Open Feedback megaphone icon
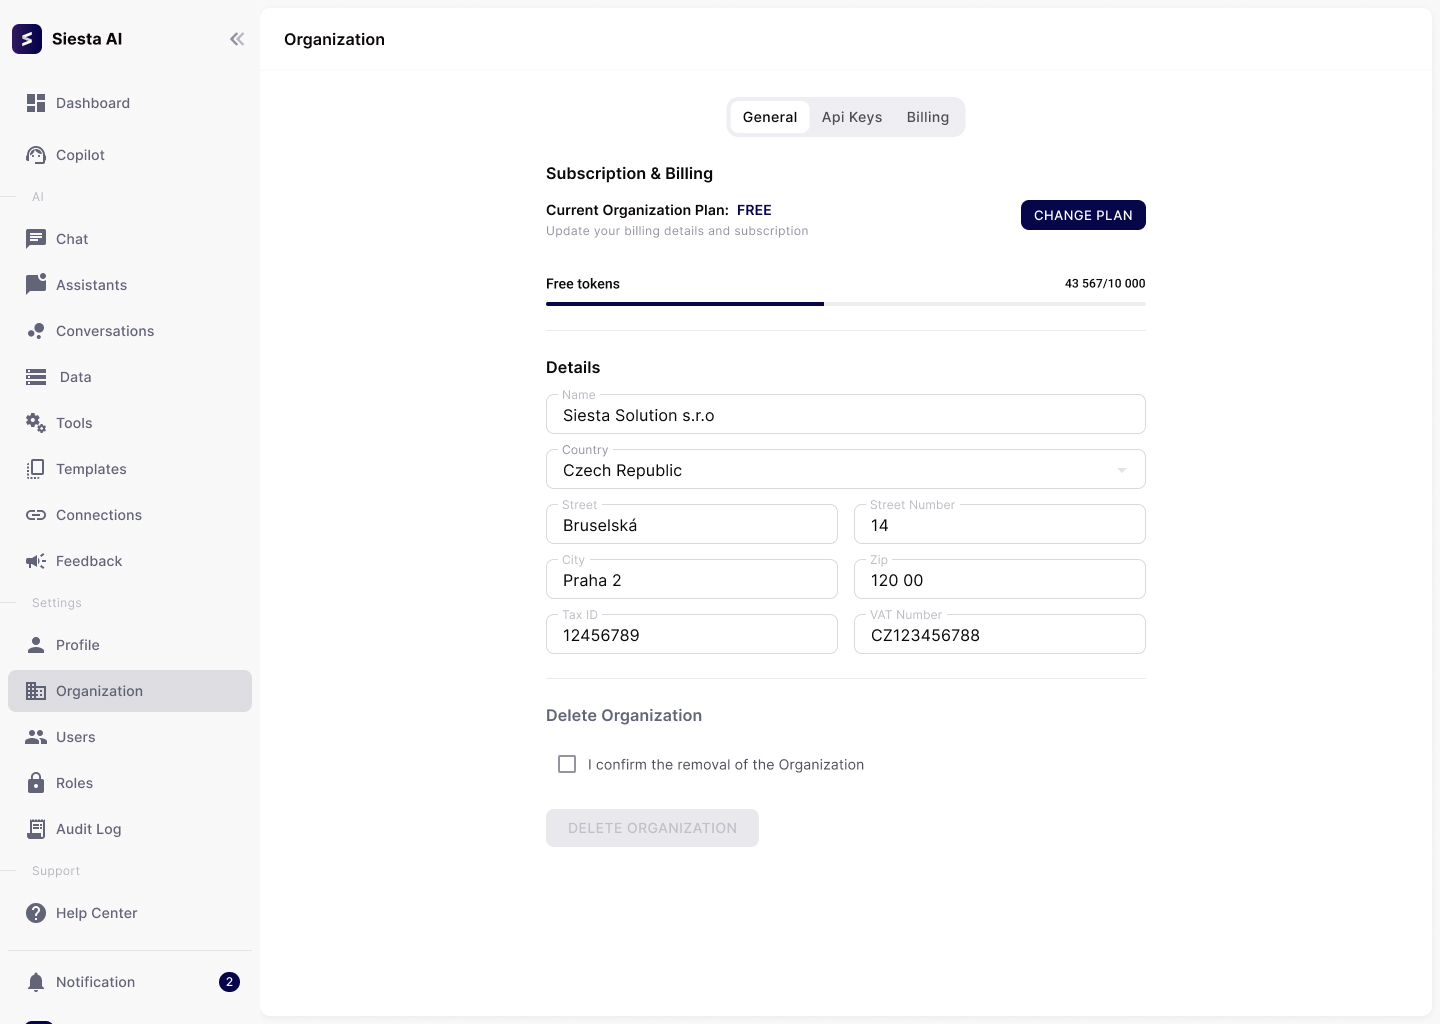 click(x=36, y=561)
